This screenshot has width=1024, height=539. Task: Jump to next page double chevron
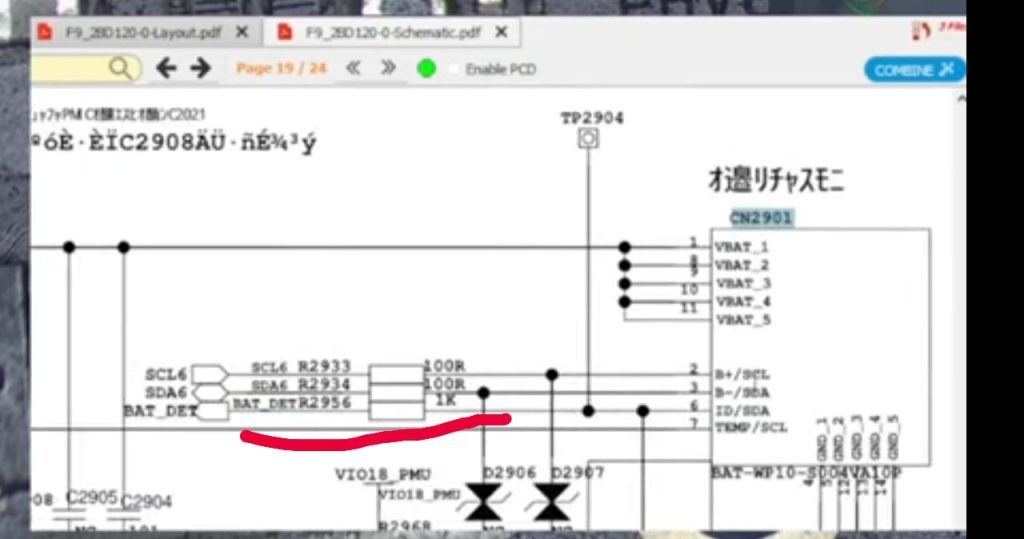[388, 69]
